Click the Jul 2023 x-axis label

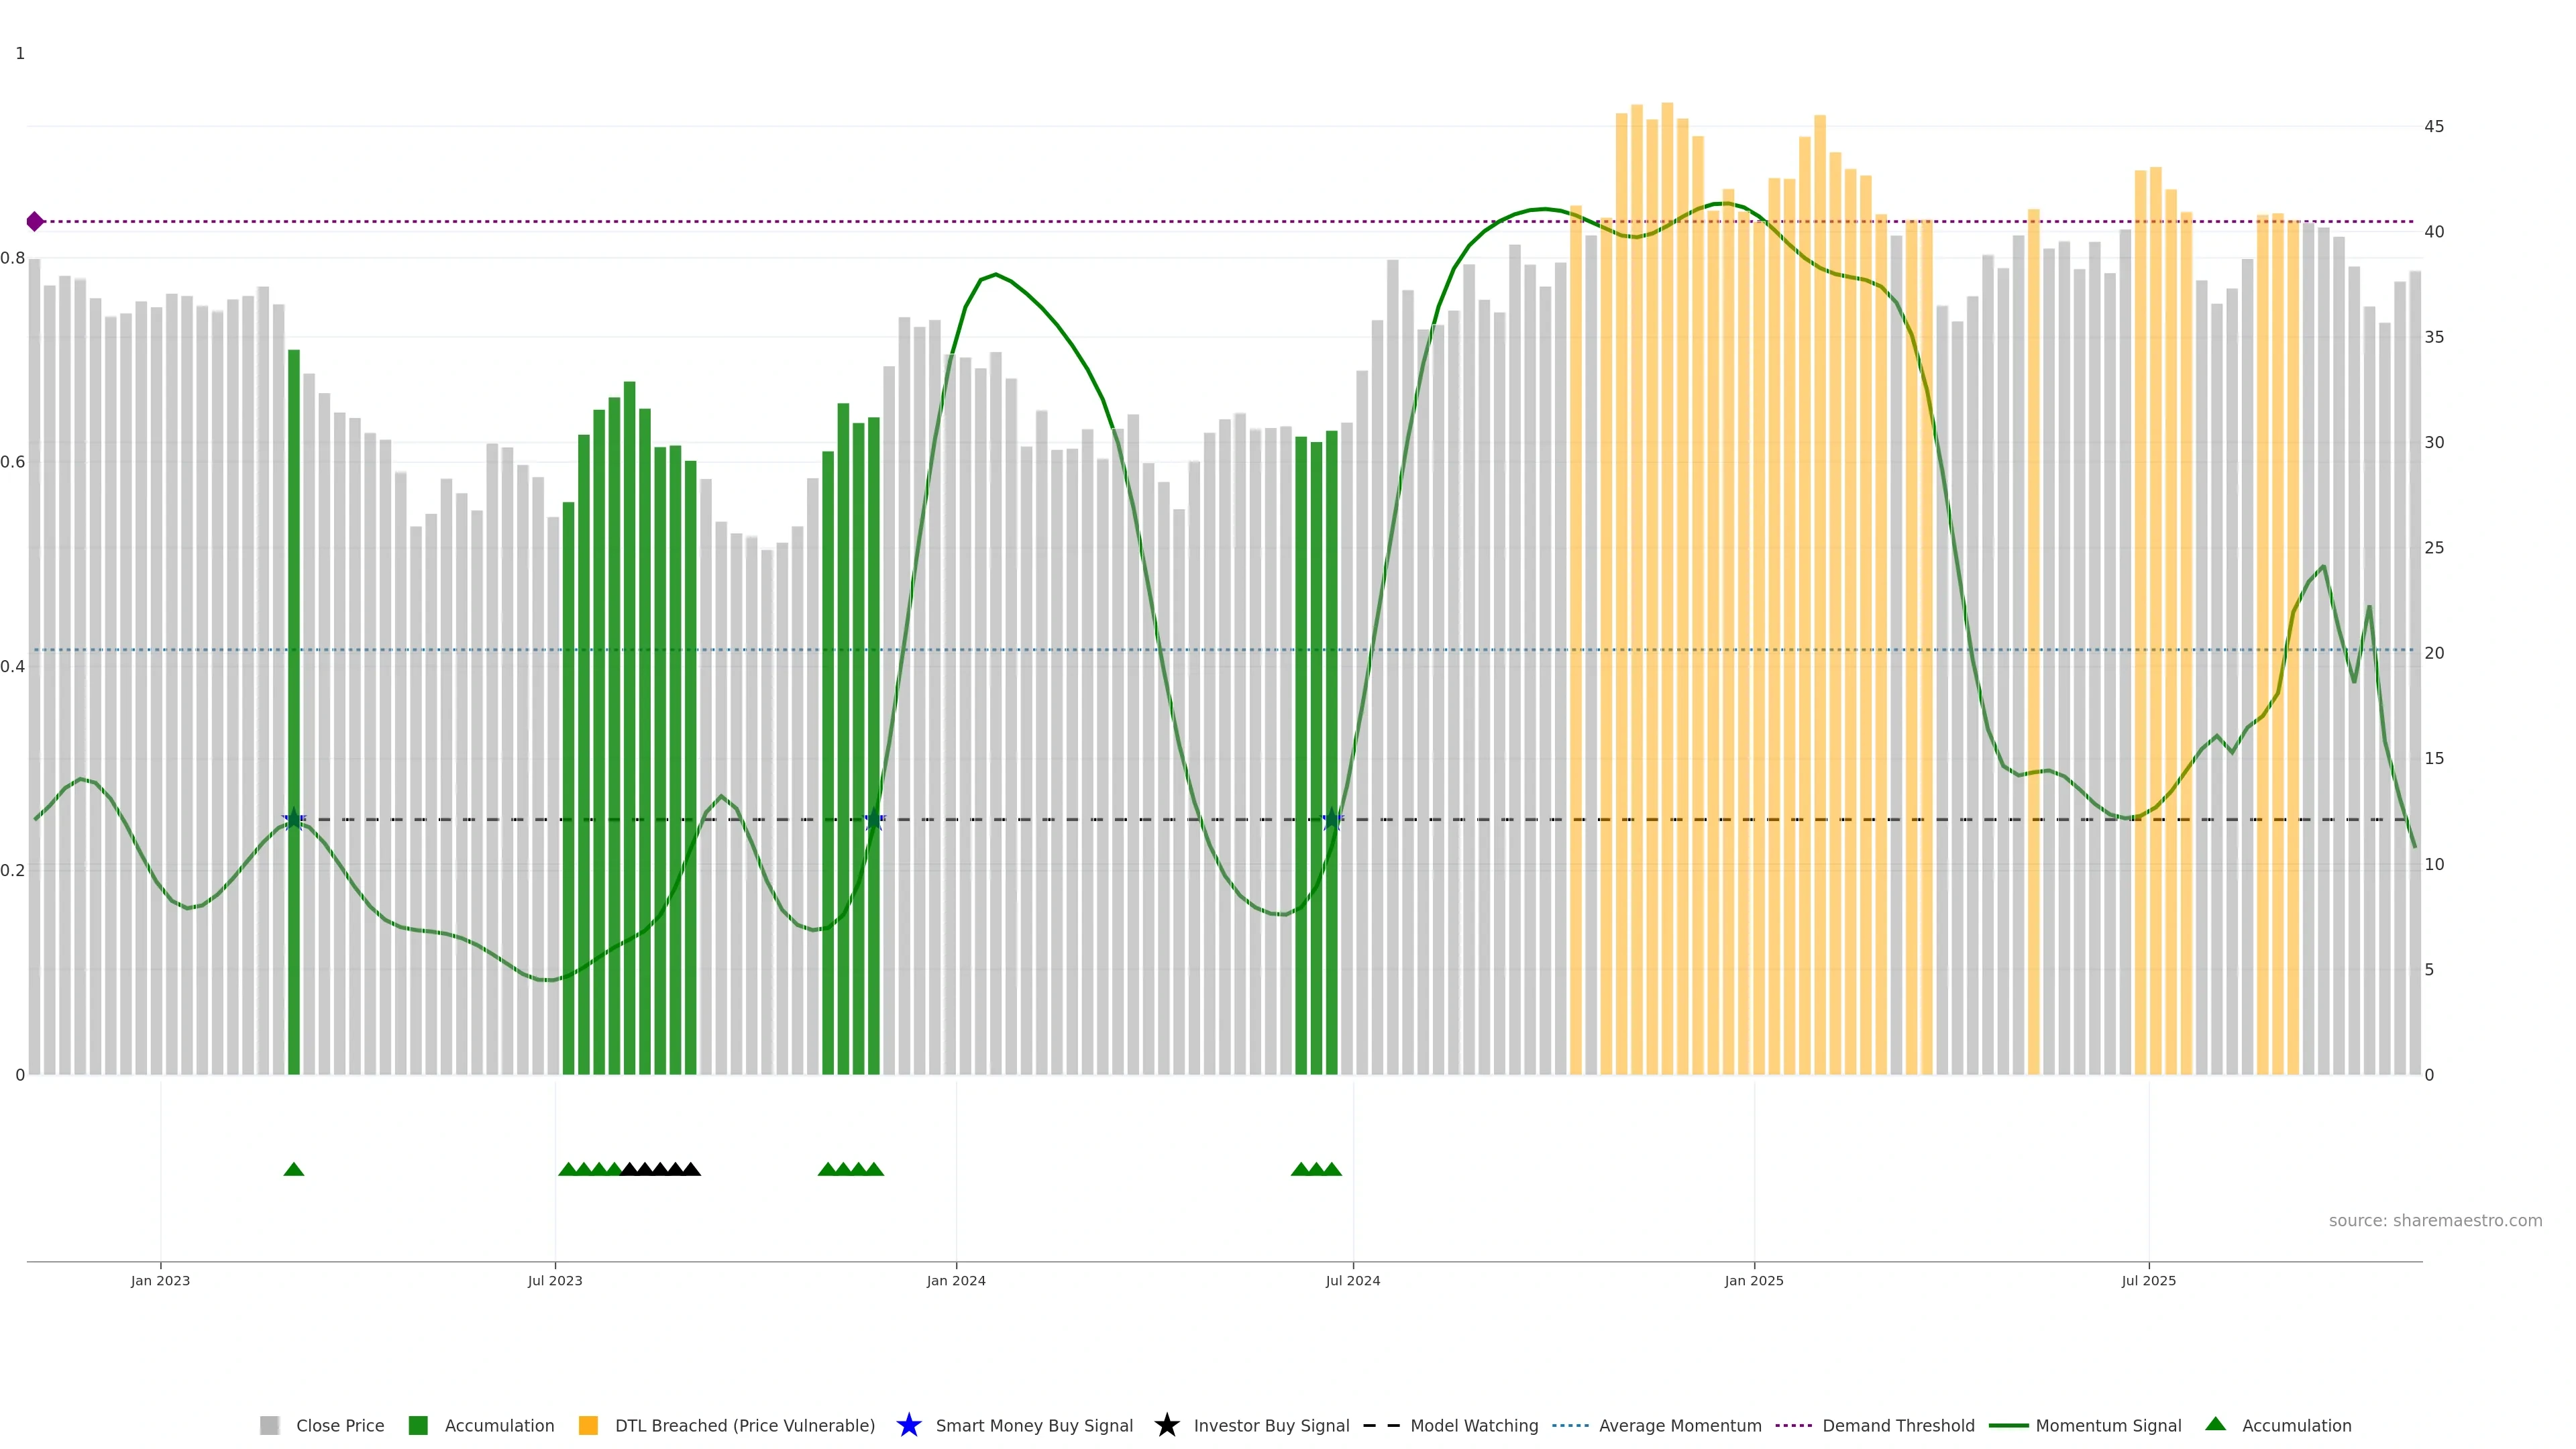(x=555, y=1280)
